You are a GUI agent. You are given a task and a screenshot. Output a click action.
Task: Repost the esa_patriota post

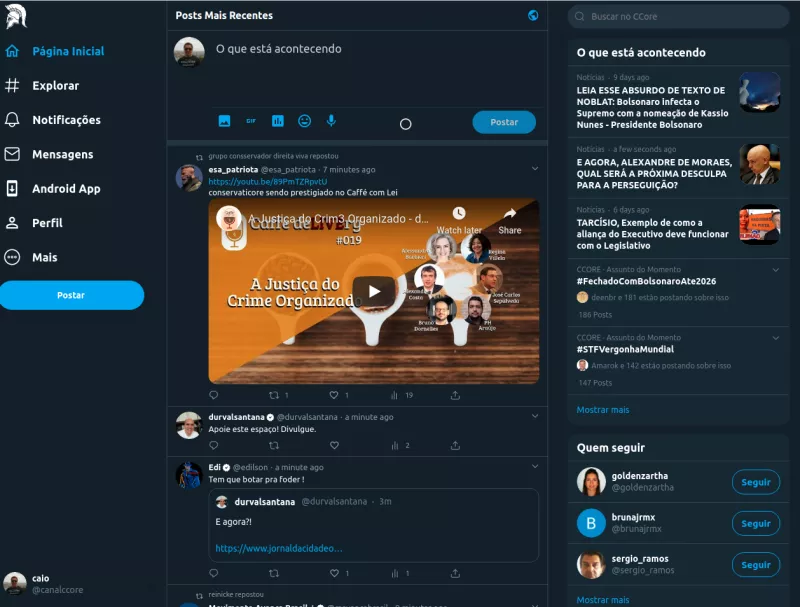pos(274,395)
